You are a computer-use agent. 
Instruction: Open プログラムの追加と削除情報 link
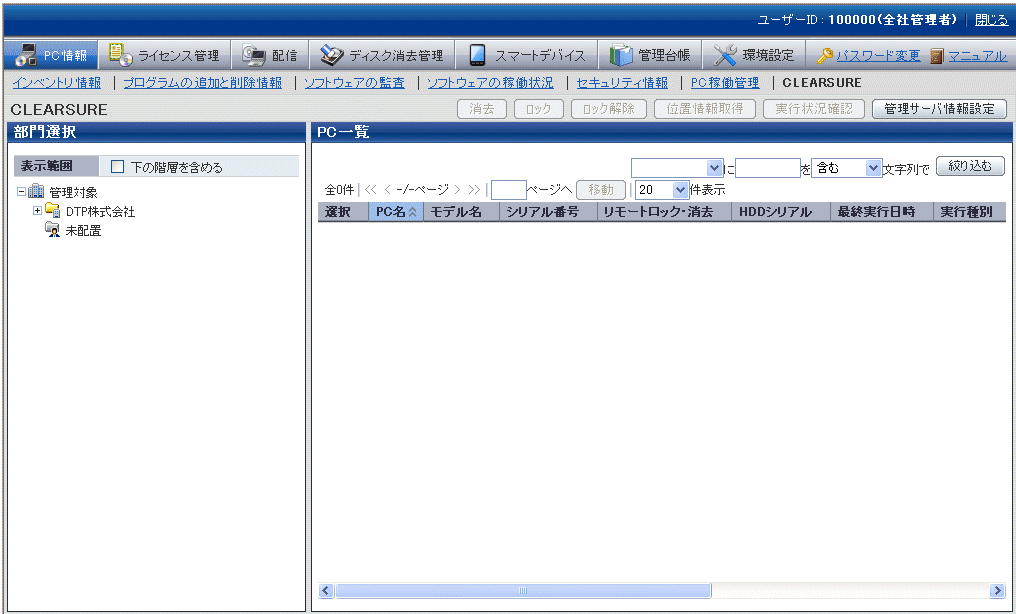(203, 83)
